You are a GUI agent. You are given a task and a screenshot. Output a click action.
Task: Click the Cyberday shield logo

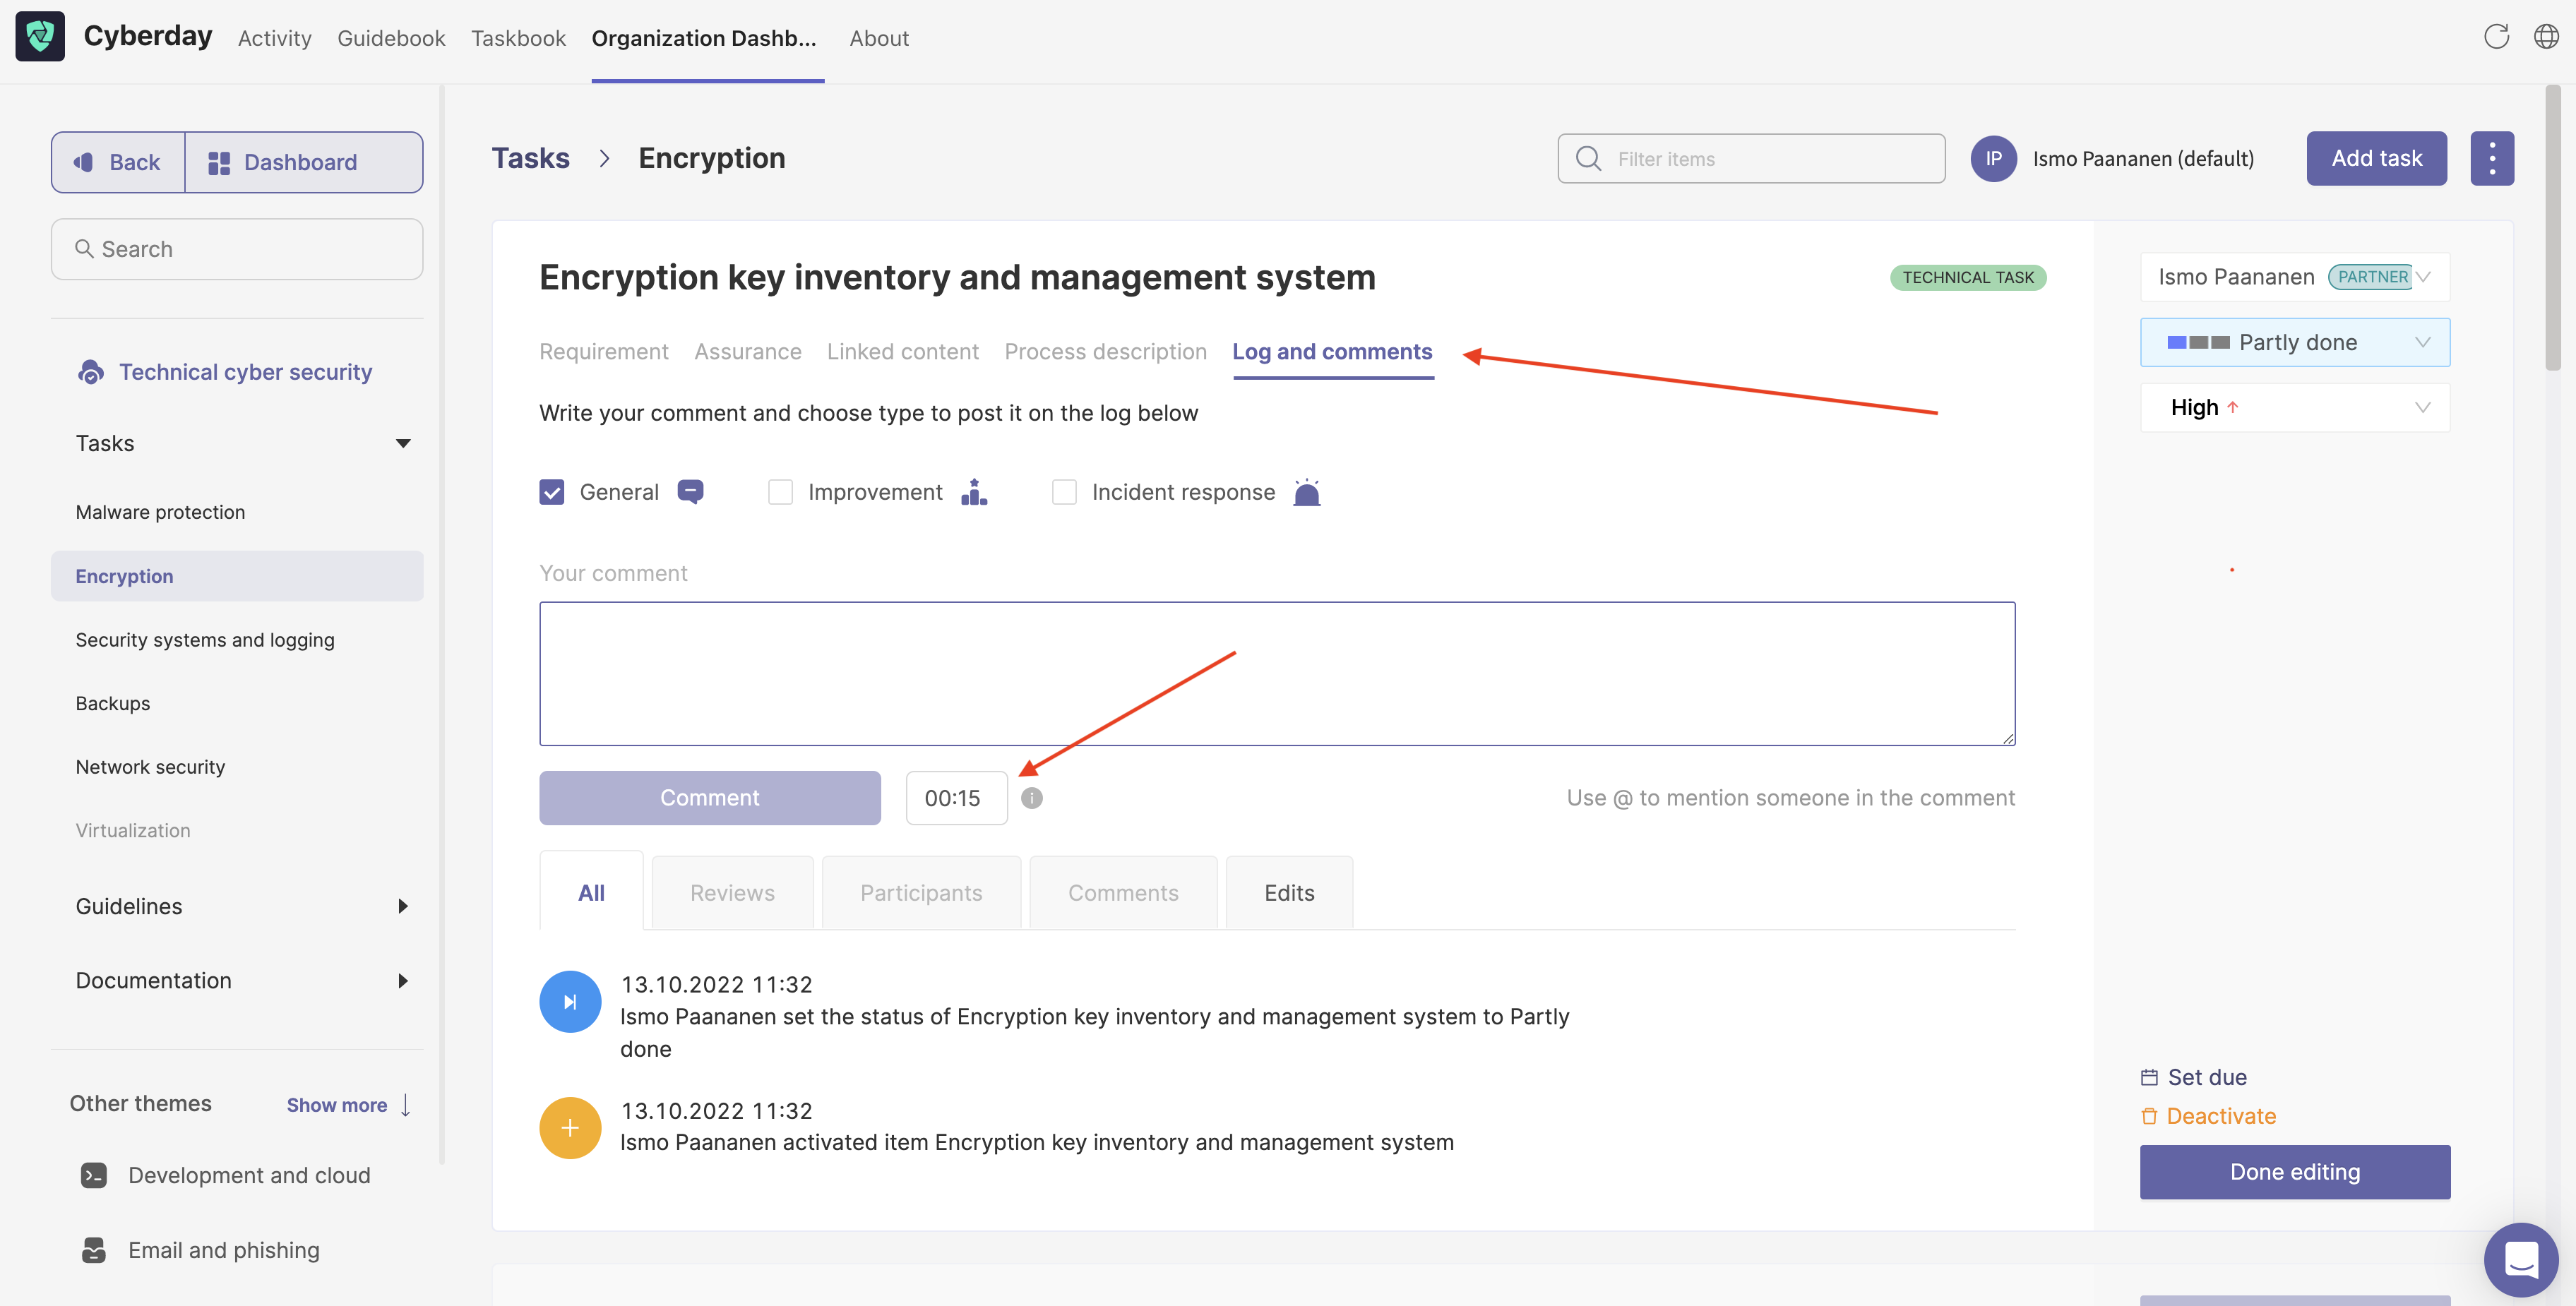pos(40,37)
